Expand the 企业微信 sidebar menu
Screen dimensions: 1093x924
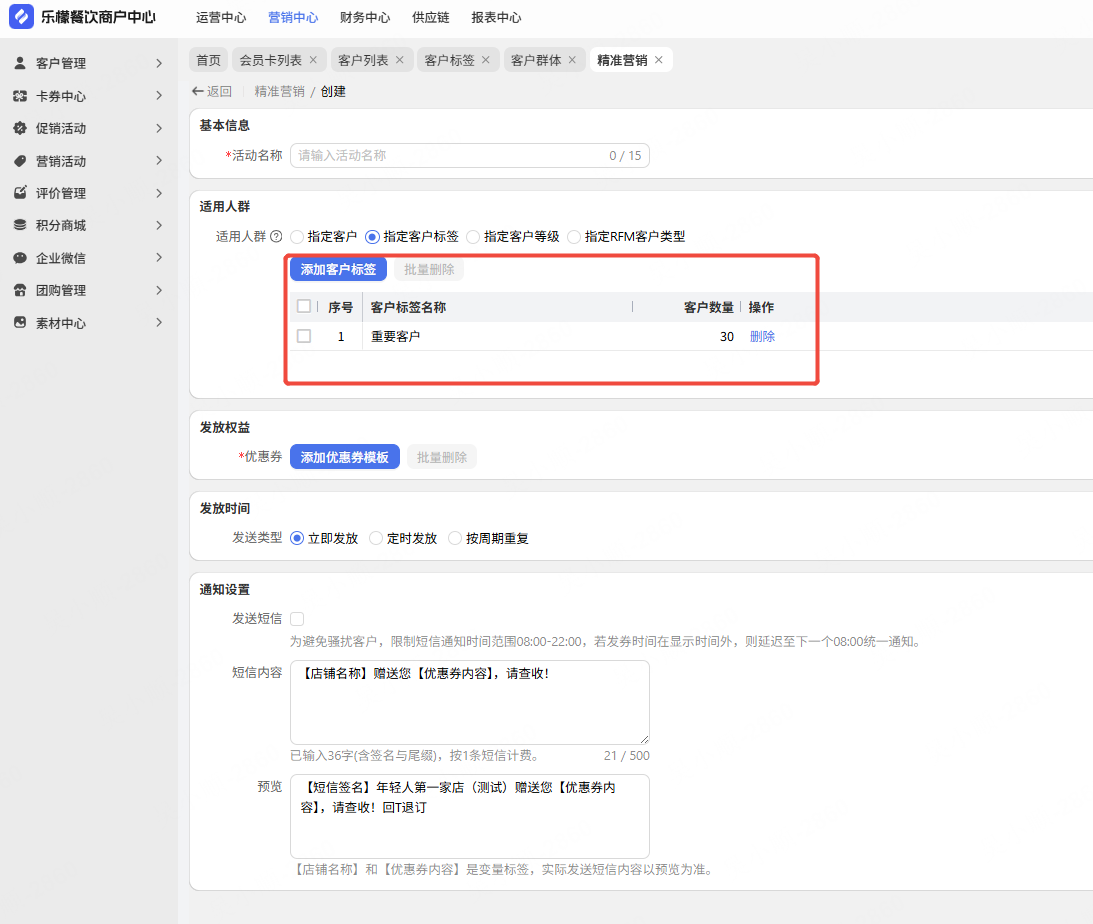pyautogui.click(x=159, y=258)
